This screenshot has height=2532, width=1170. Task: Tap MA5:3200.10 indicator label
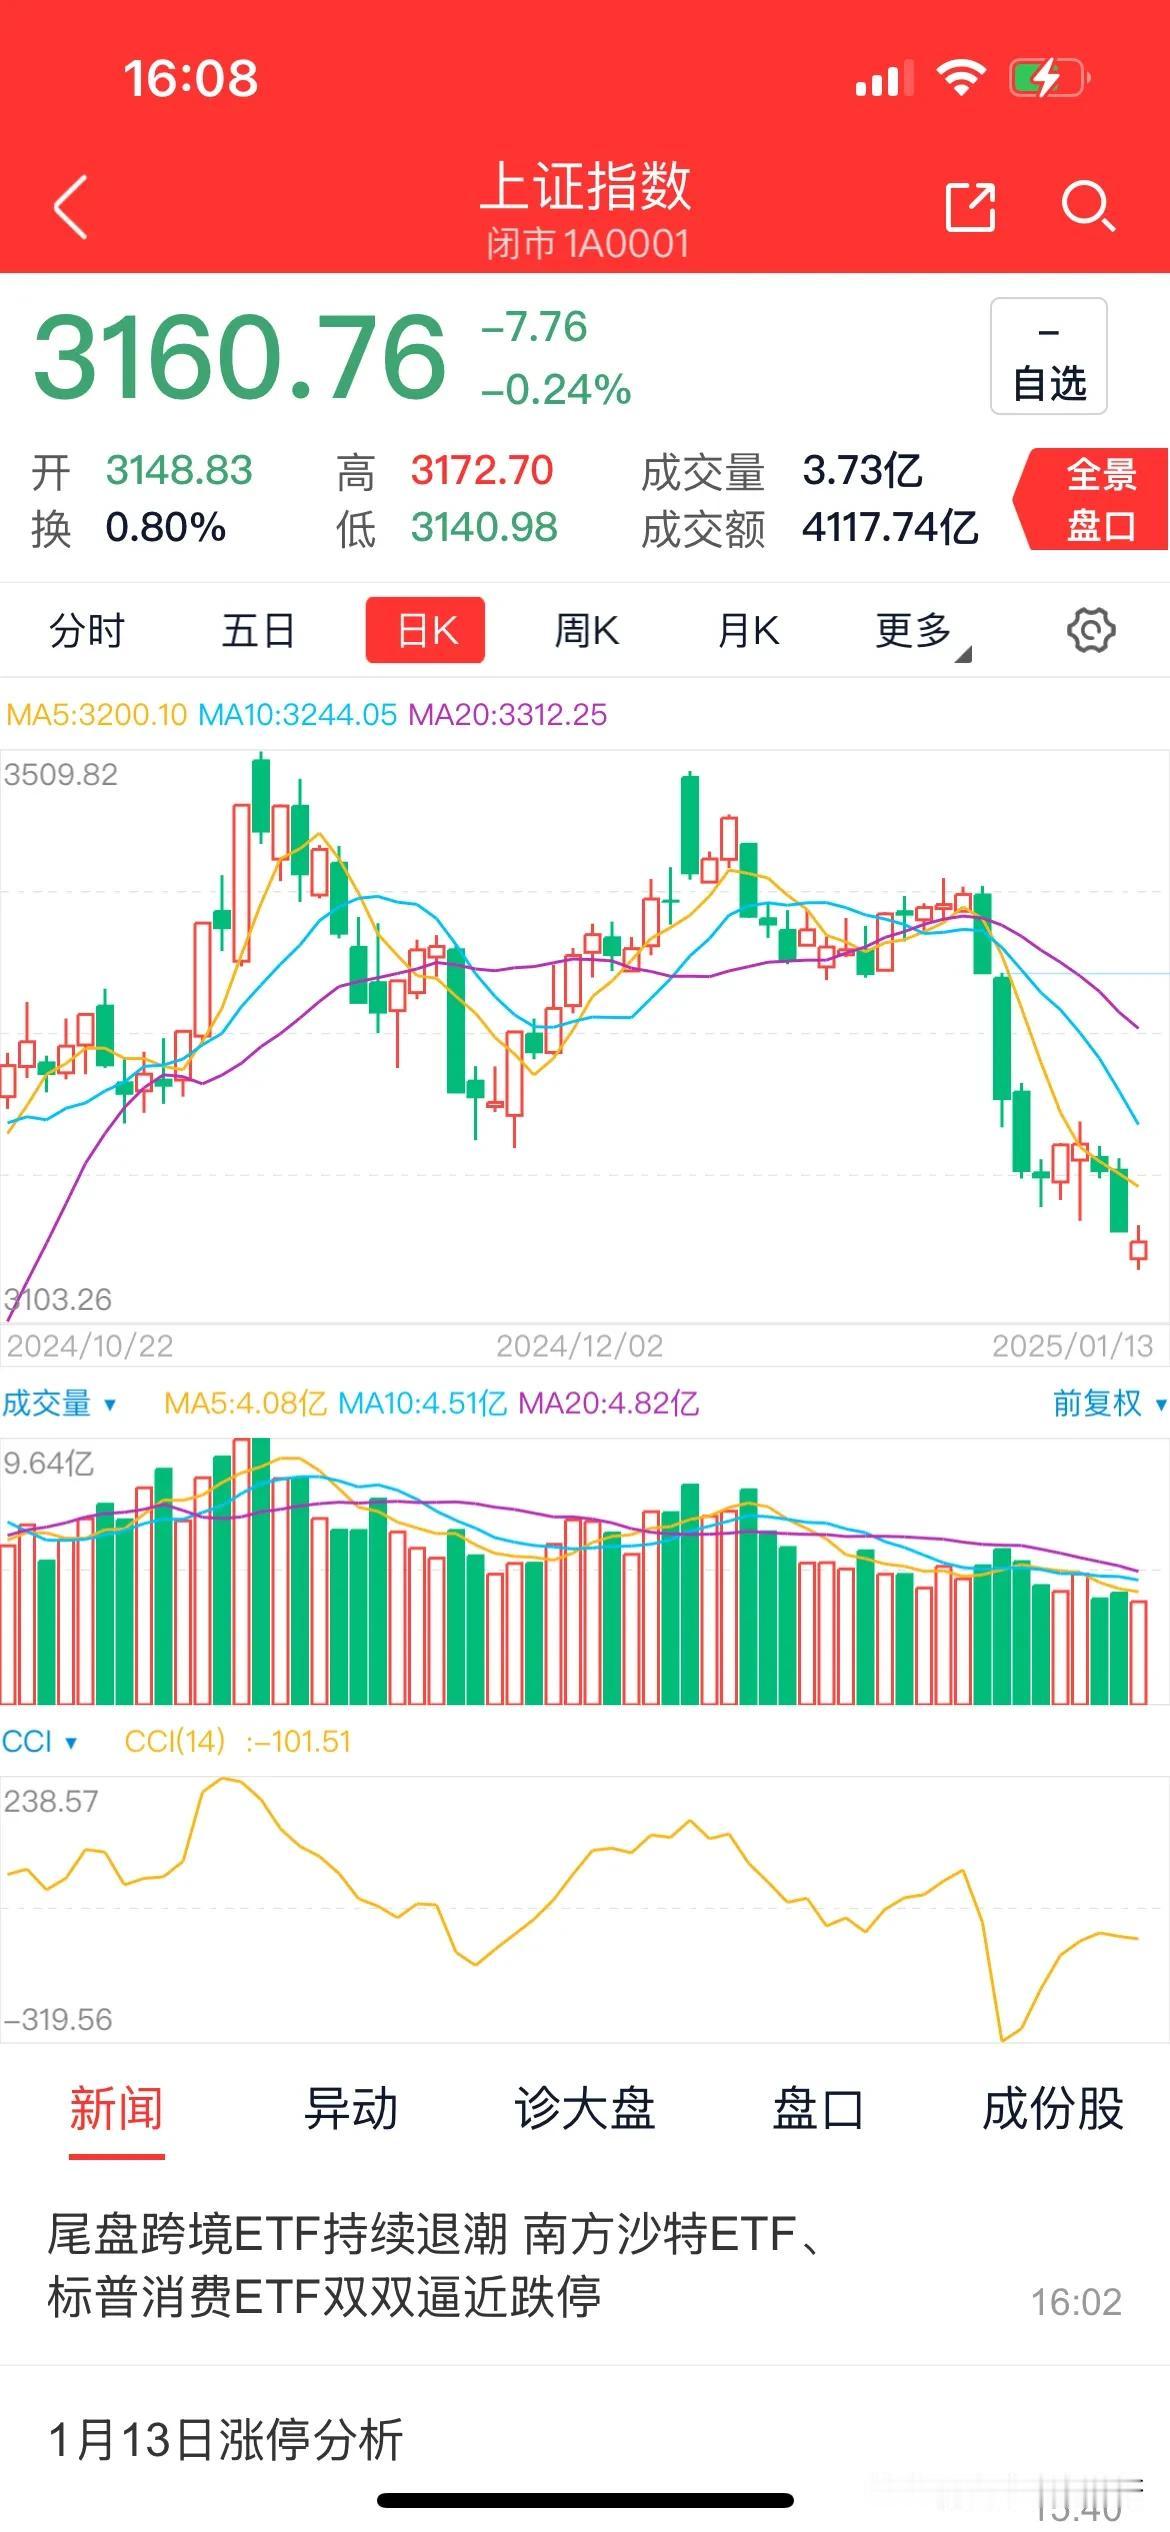97,714
